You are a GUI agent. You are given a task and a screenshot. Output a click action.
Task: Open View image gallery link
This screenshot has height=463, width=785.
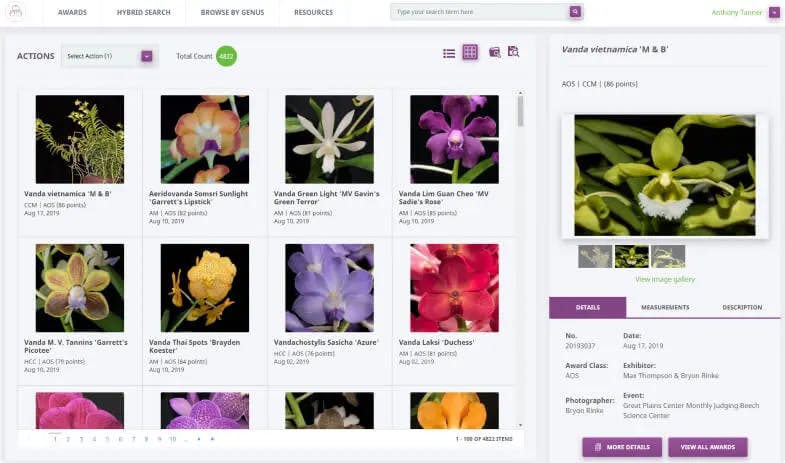[665, 279]
